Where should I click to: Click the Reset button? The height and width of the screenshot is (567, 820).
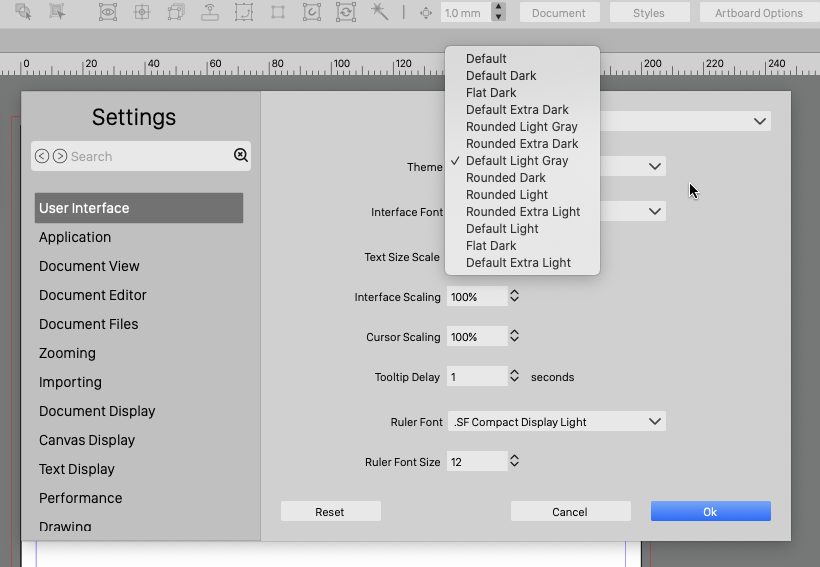(330, 512)
